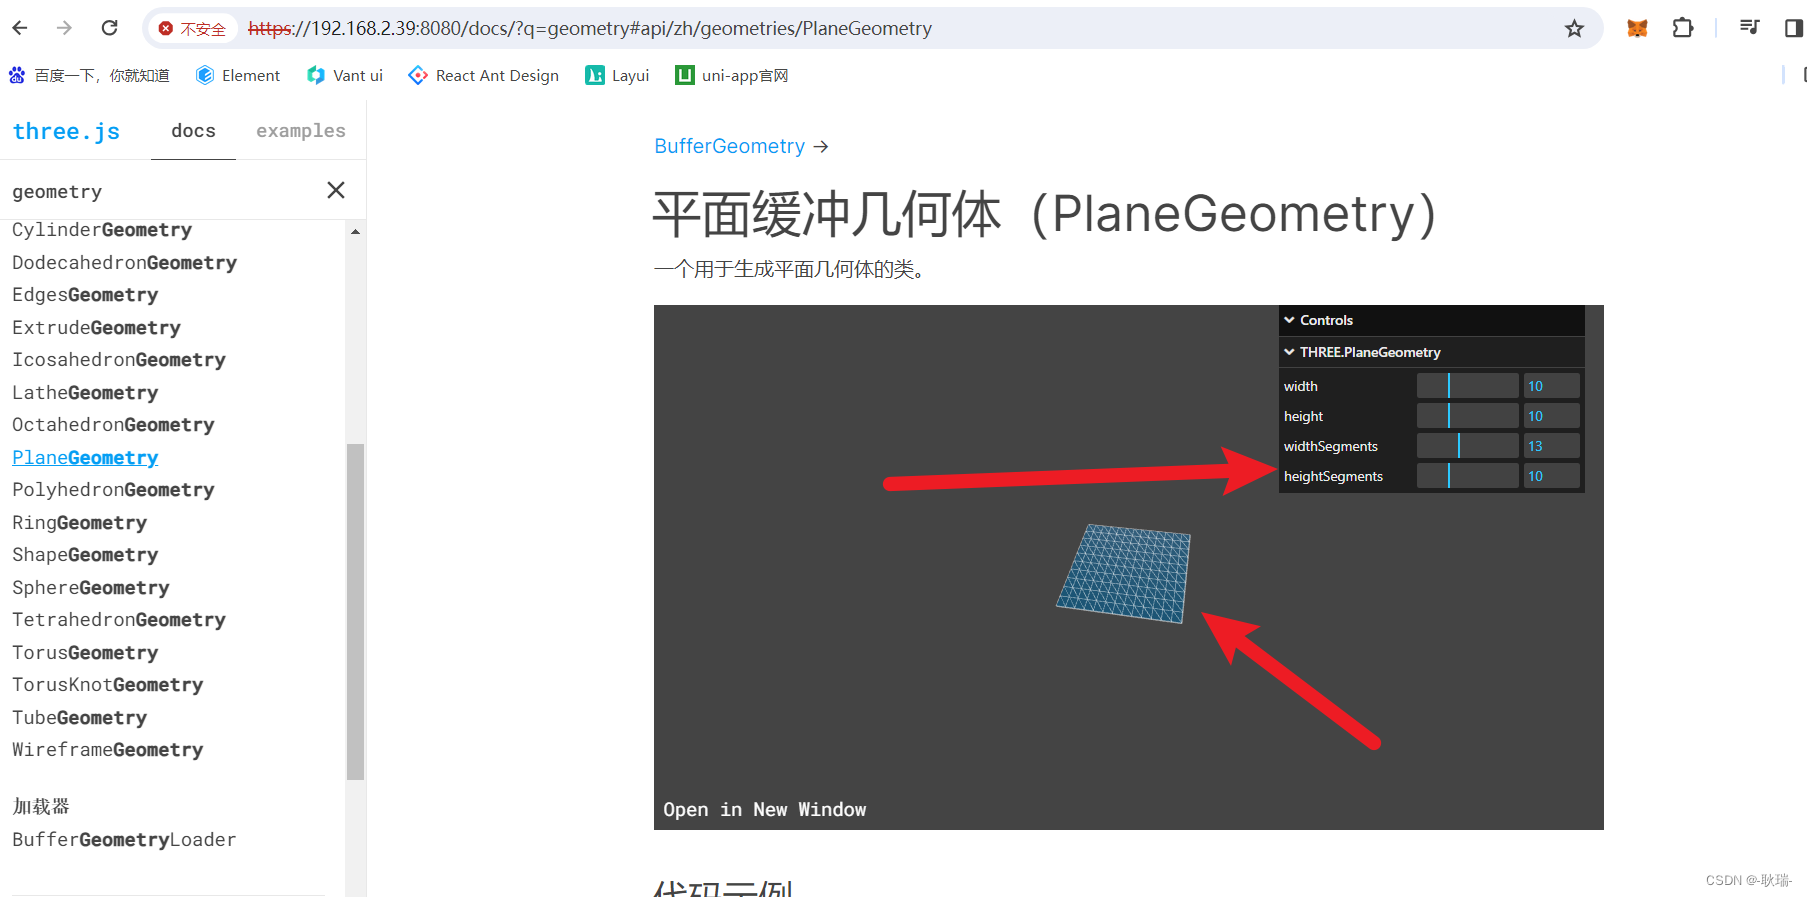
Task: Open WireframeGeometry in the sidebar
Action: point(108,750)
